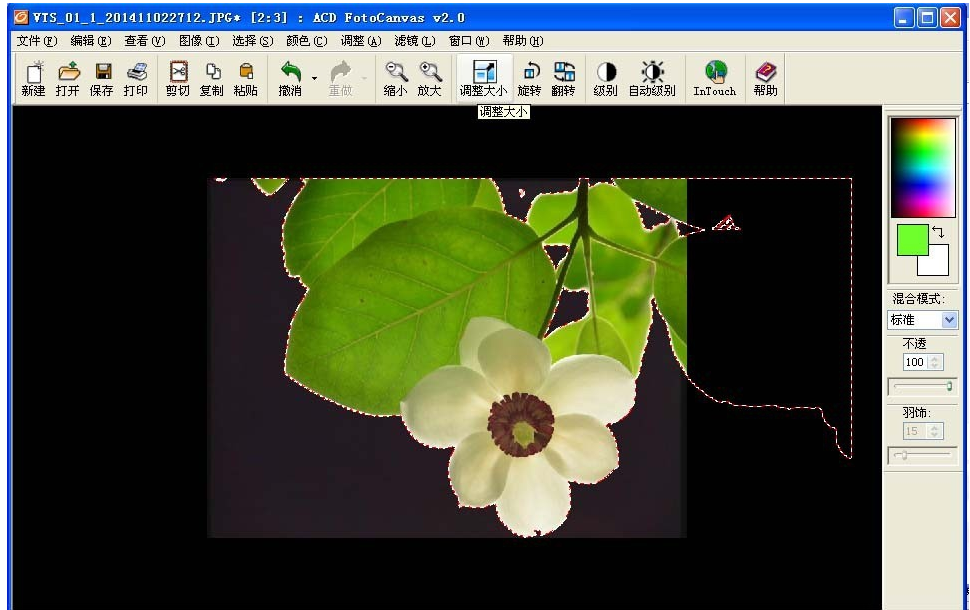Click the 帮助 help toolbar button
The width and height of the screenshot is (970, 610).
click(765, 78)
